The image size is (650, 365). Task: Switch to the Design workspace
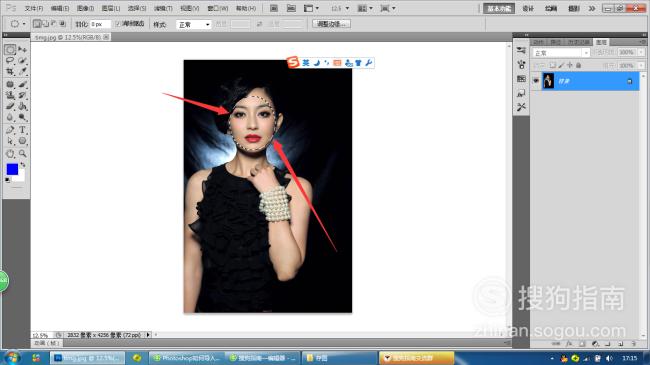click(528, 8)
